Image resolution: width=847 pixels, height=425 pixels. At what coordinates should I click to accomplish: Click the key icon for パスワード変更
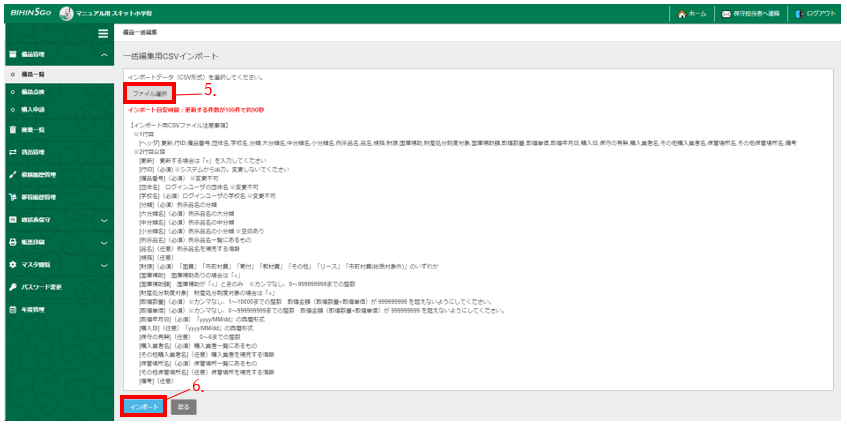click(12, 287)
